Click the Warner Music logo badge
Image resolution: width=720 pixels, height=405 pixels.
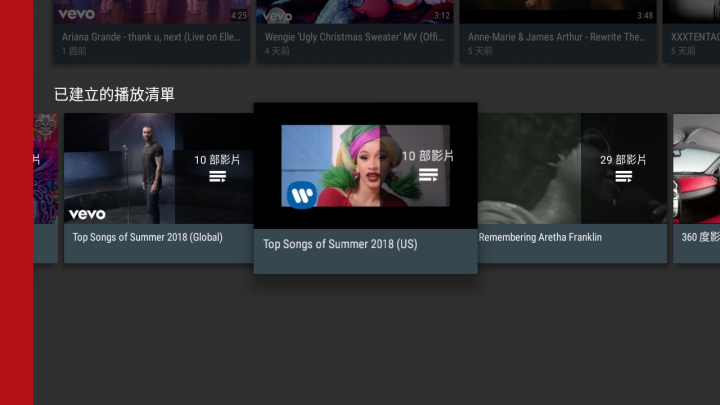[x=302, y=195]
